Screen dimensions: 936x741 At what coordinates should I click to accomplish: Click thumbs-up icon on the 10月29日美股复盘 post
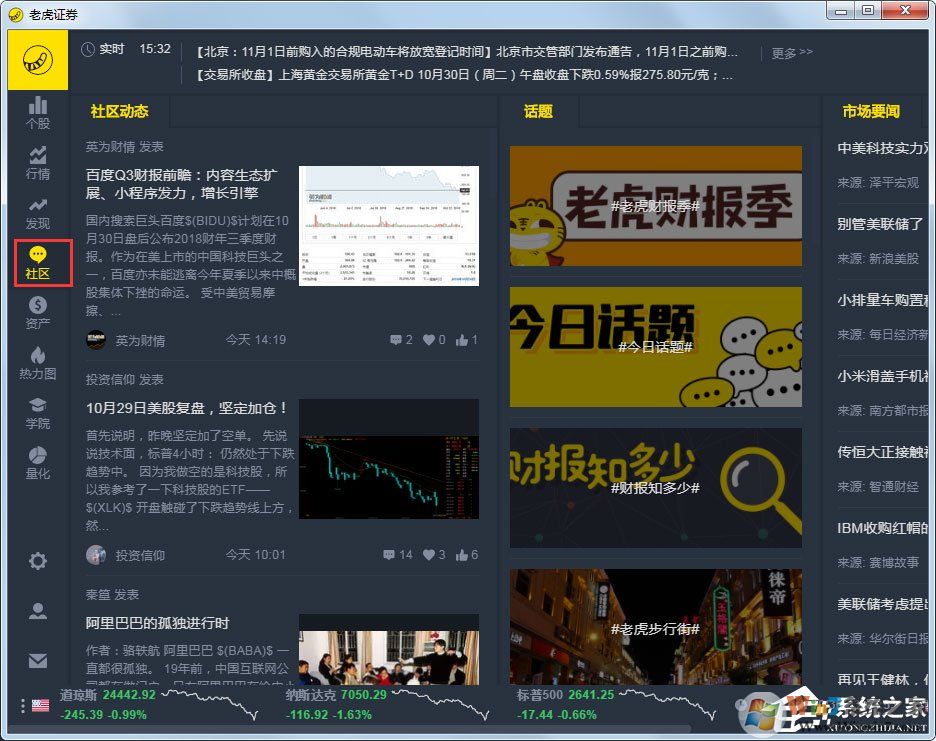461,555
